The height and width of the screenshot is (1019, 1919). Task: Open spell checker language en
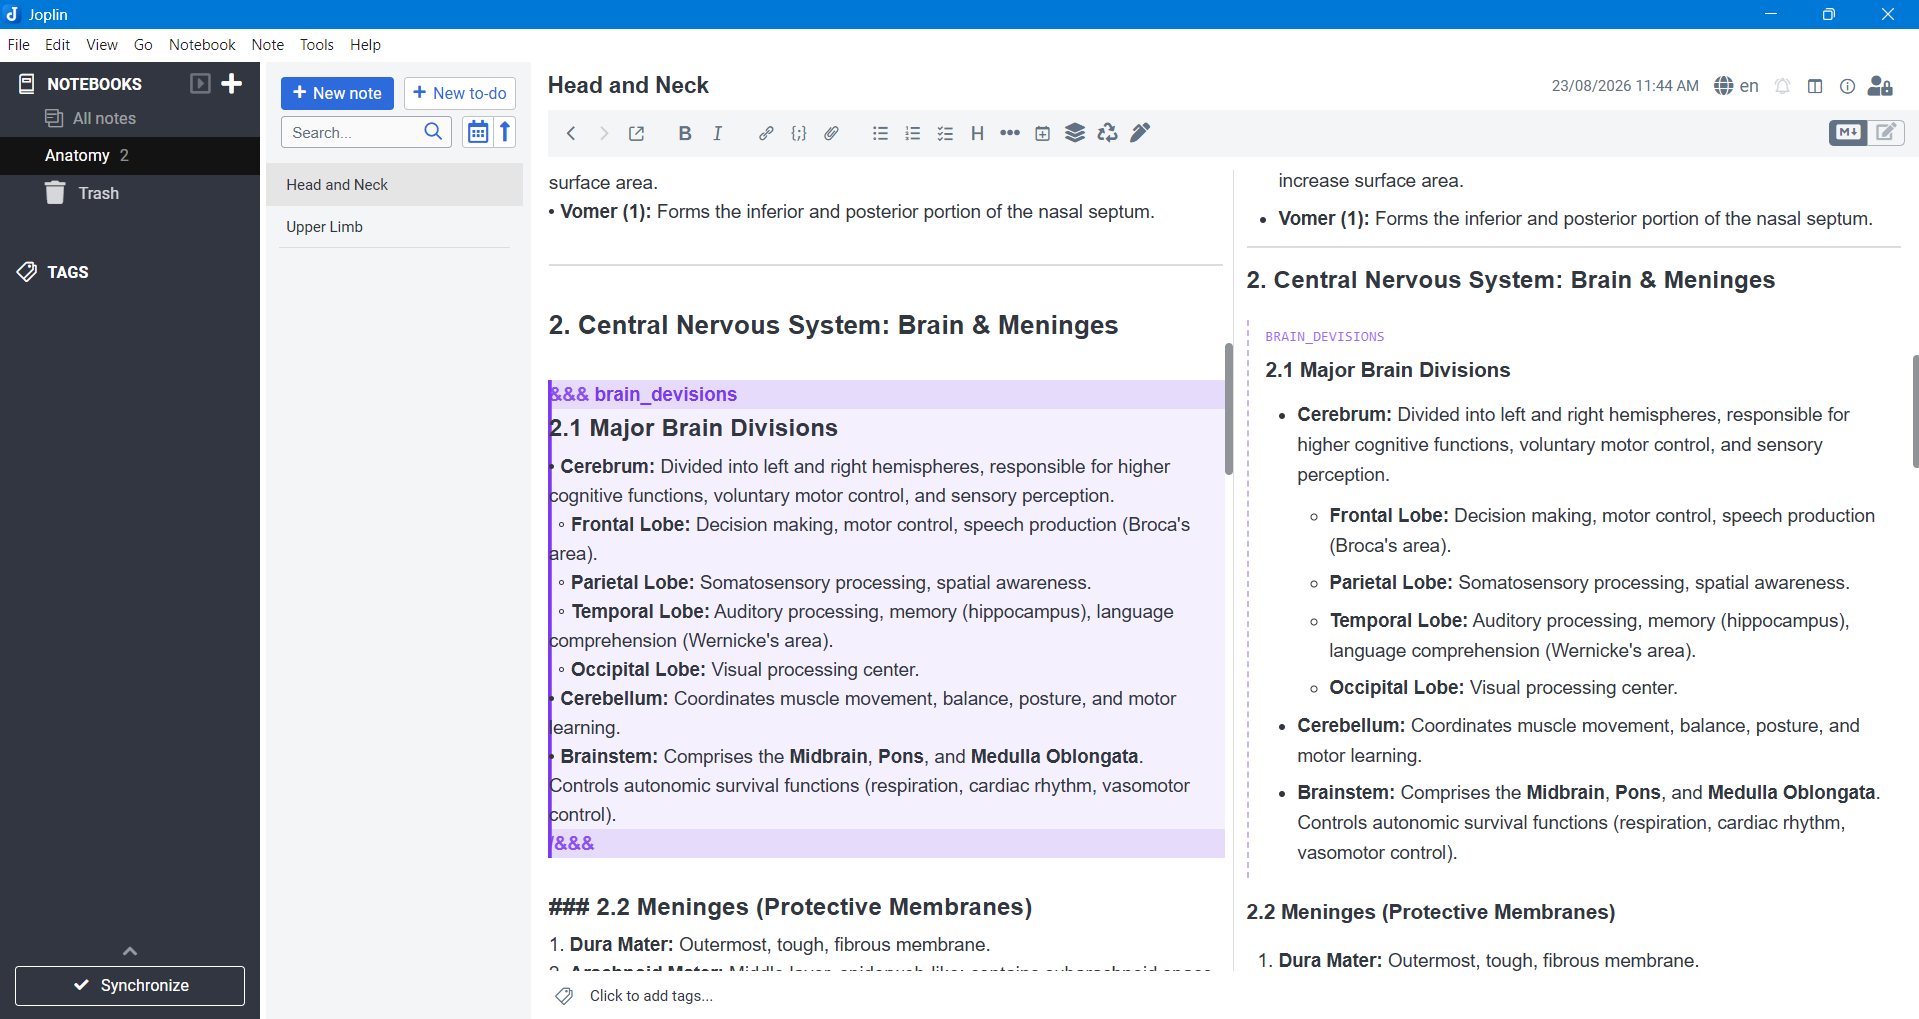(x=1736, y=86)
